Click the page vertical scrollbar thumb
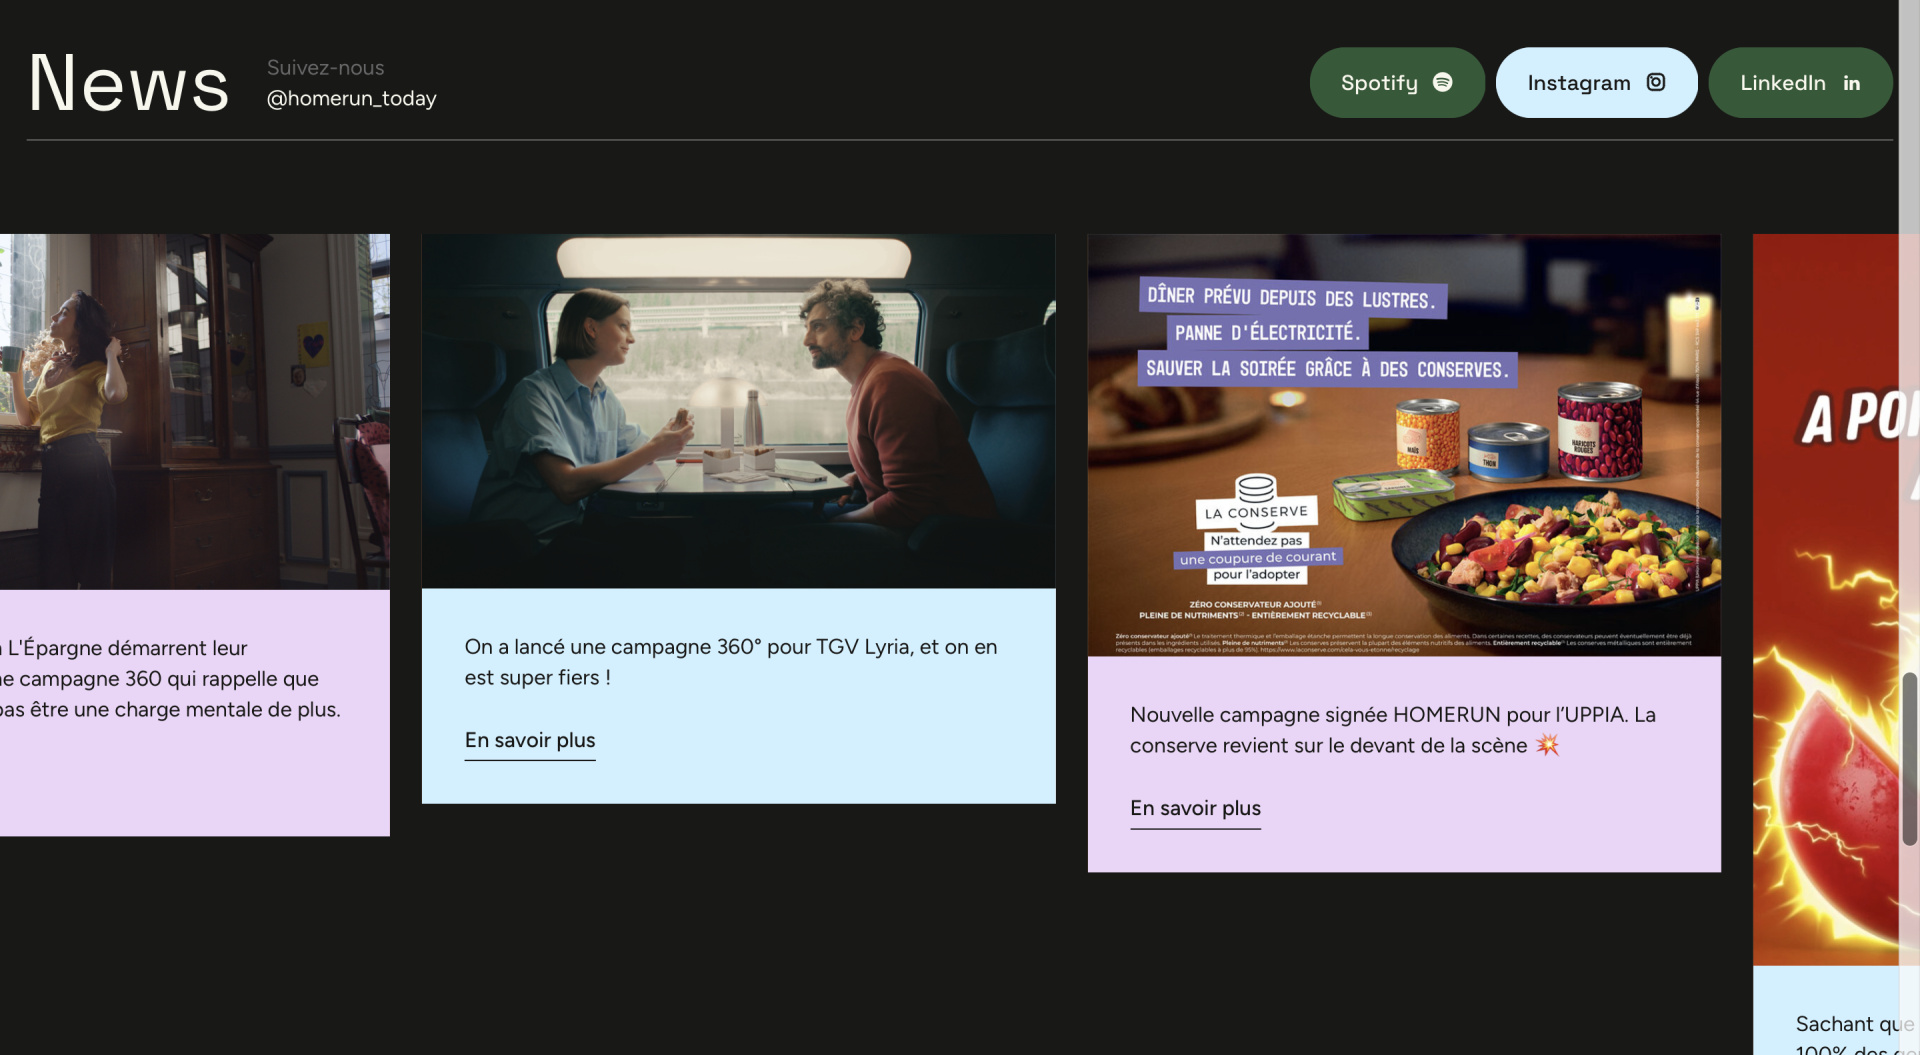The height and width of the screenshot is (1055, 1920). 1910,759
